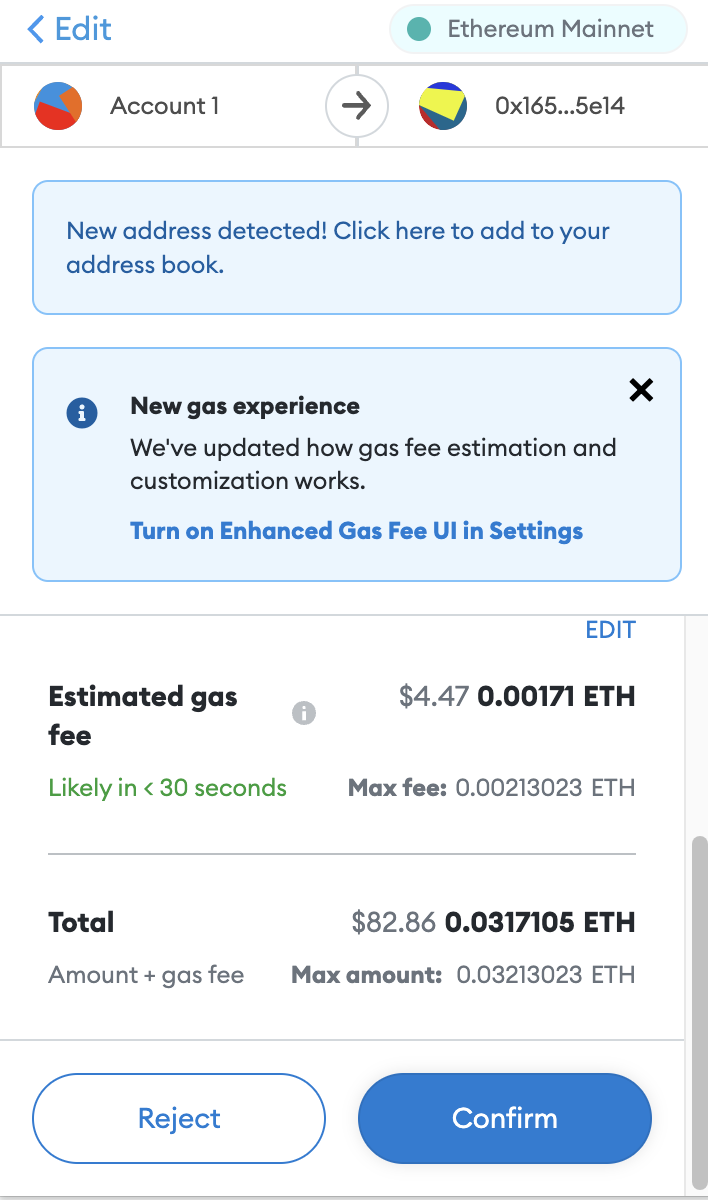Click the blue info icon in the gas notice
Image resolution: width=708 pixels, height=1200 pixels.
coord(82,412)
